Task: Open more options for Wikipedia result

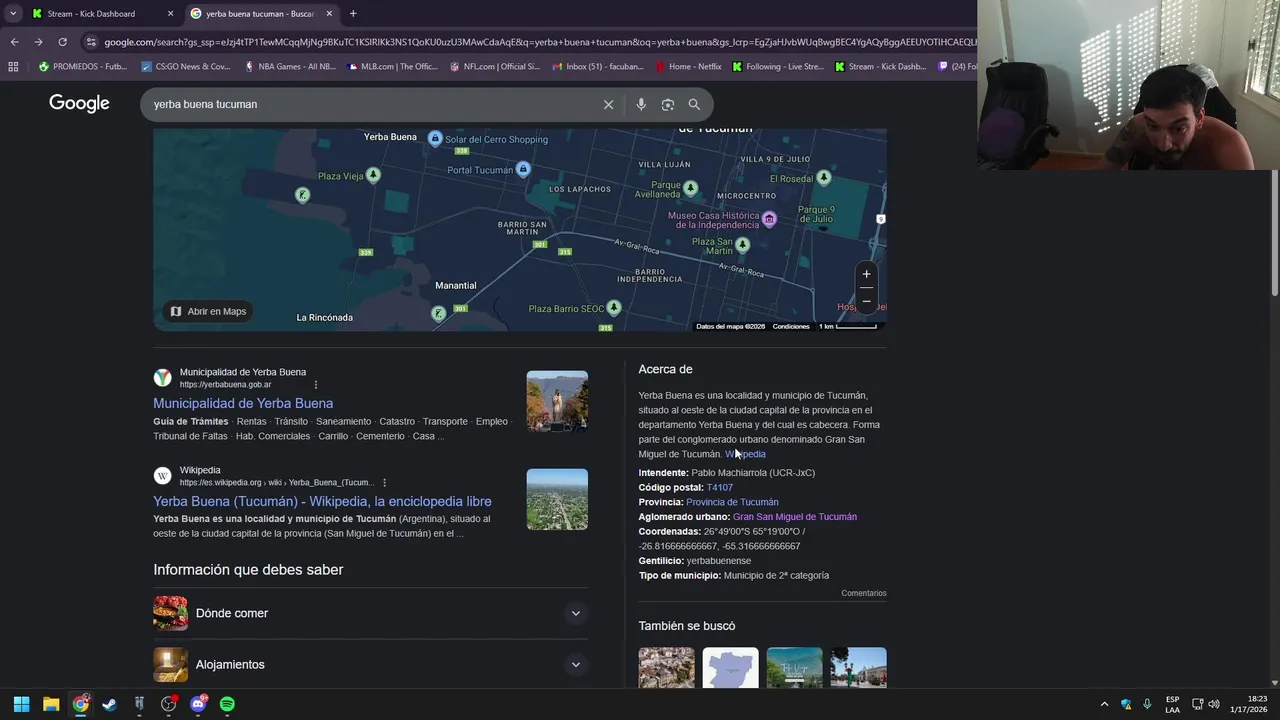Action: pyautogui.click(x=384, y=483)
